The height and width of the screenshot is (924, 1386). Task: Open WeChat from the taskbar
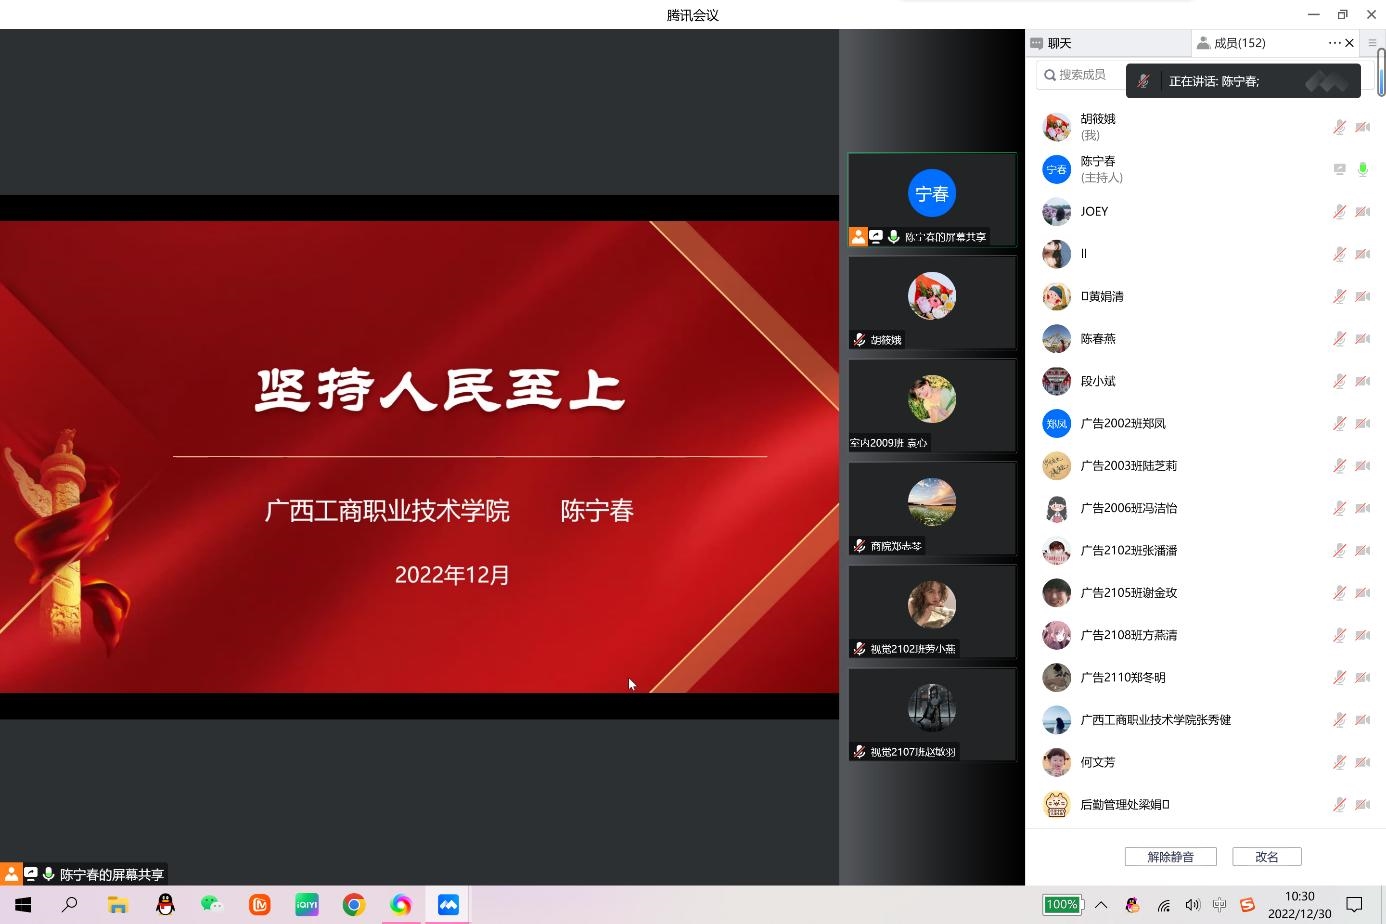click(x=212, y=905)
